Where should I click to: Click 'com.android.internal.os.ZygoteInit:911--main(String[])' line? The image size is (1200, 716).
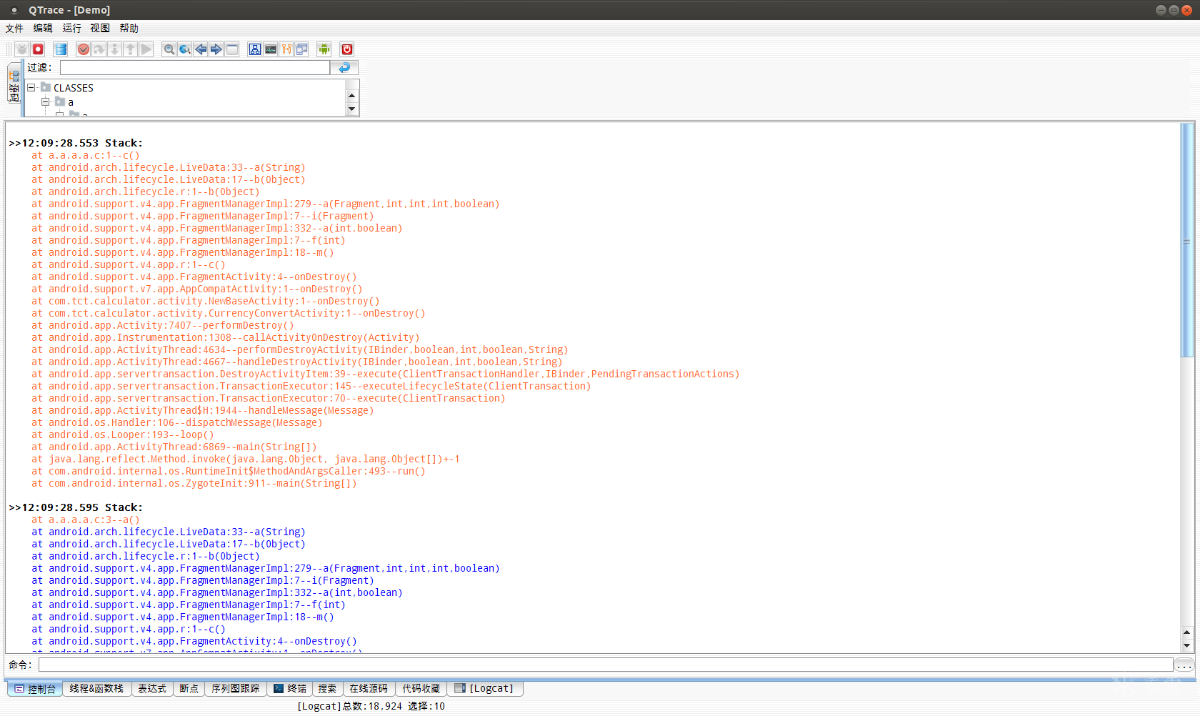point(194,483)
